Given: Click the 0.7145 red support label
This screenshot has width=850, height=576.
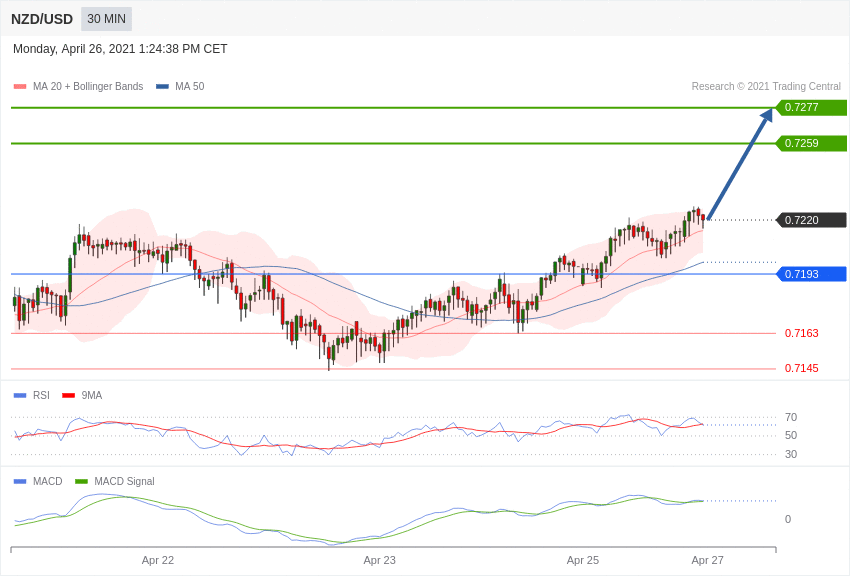Looking at the screenshot, I should pyautogui.click(x=801, y=368).
